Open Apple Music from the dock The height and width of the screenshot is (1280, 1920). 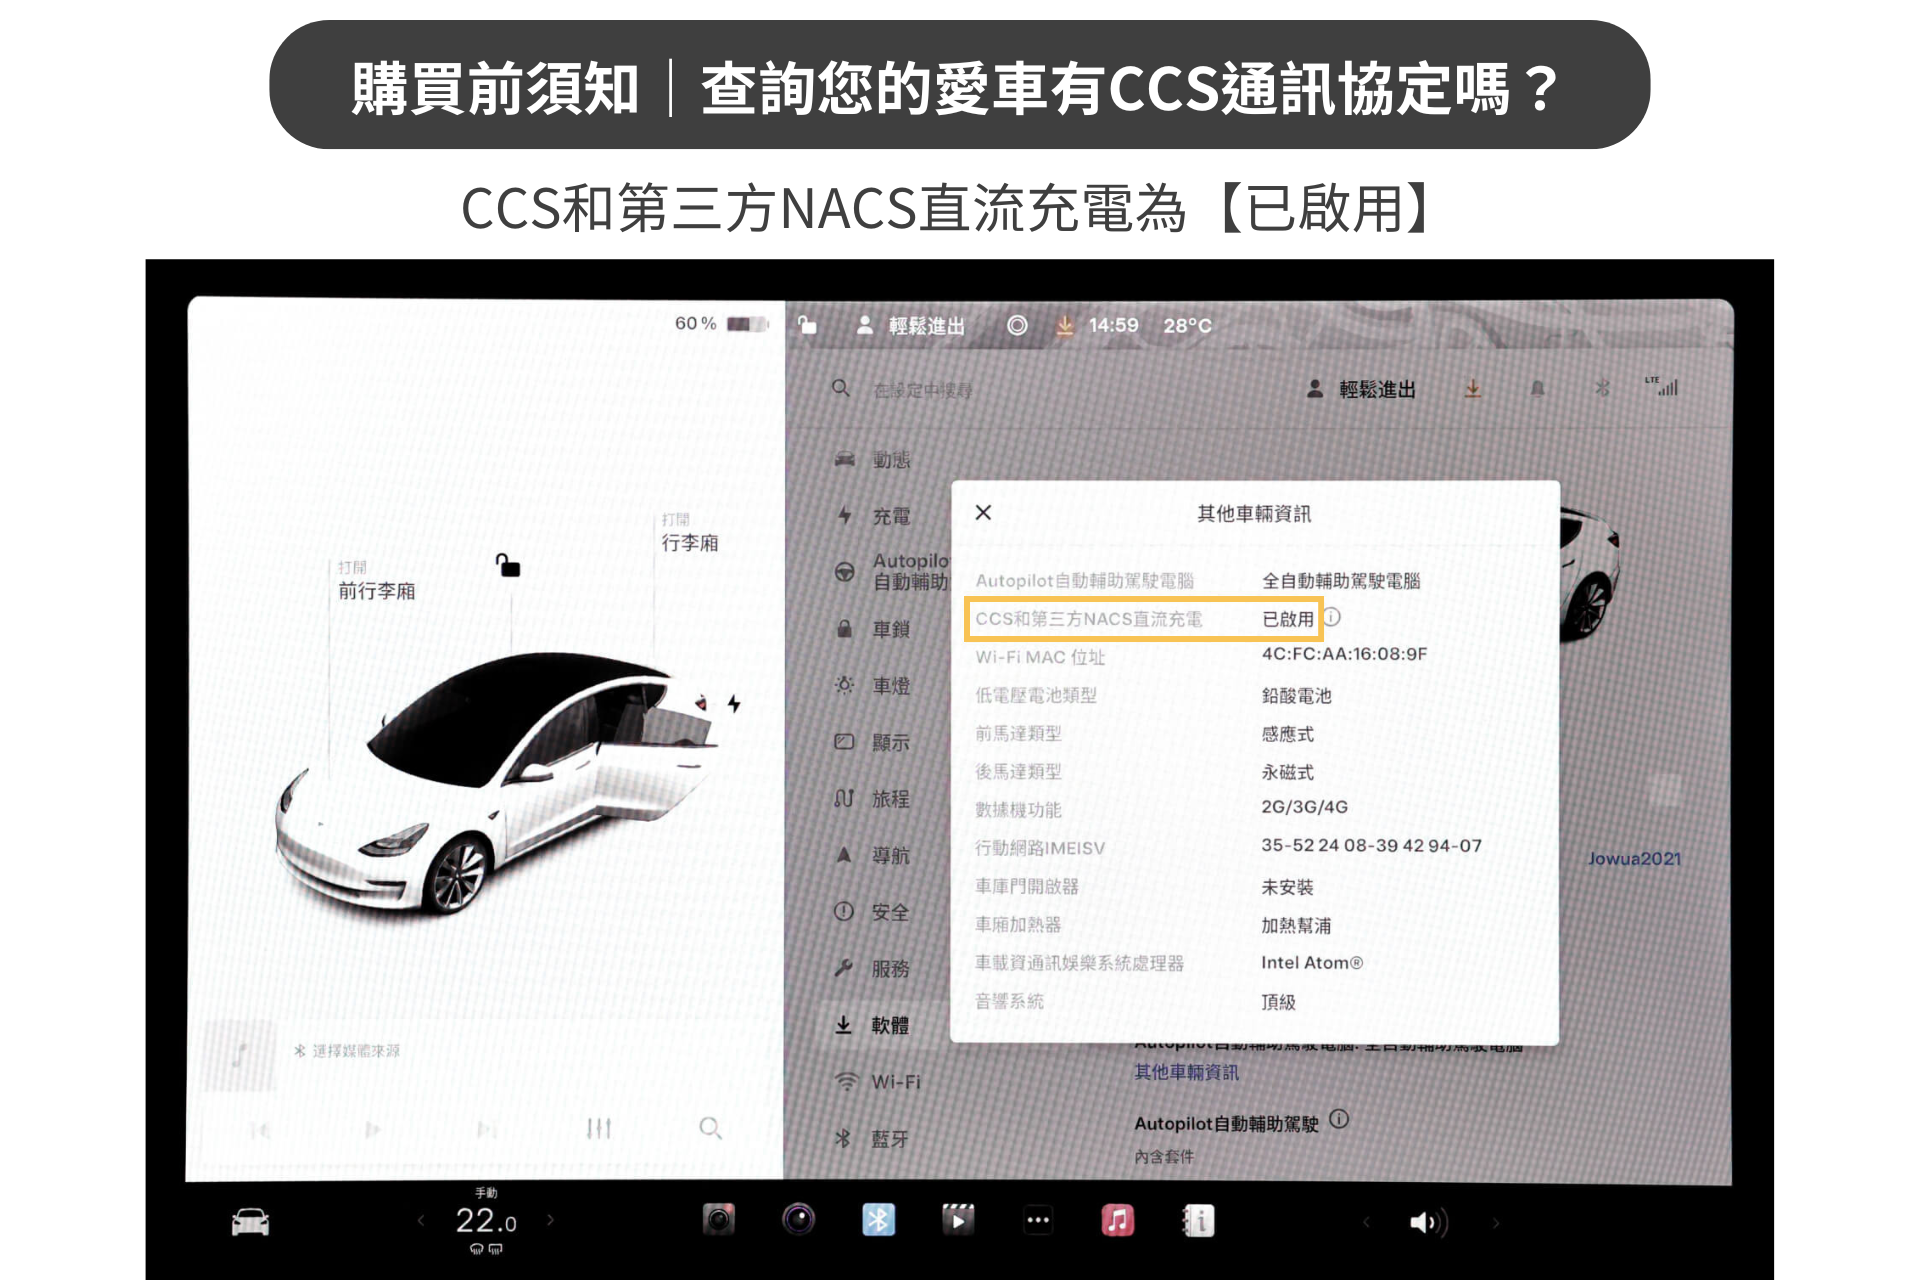[1118, 1220]
